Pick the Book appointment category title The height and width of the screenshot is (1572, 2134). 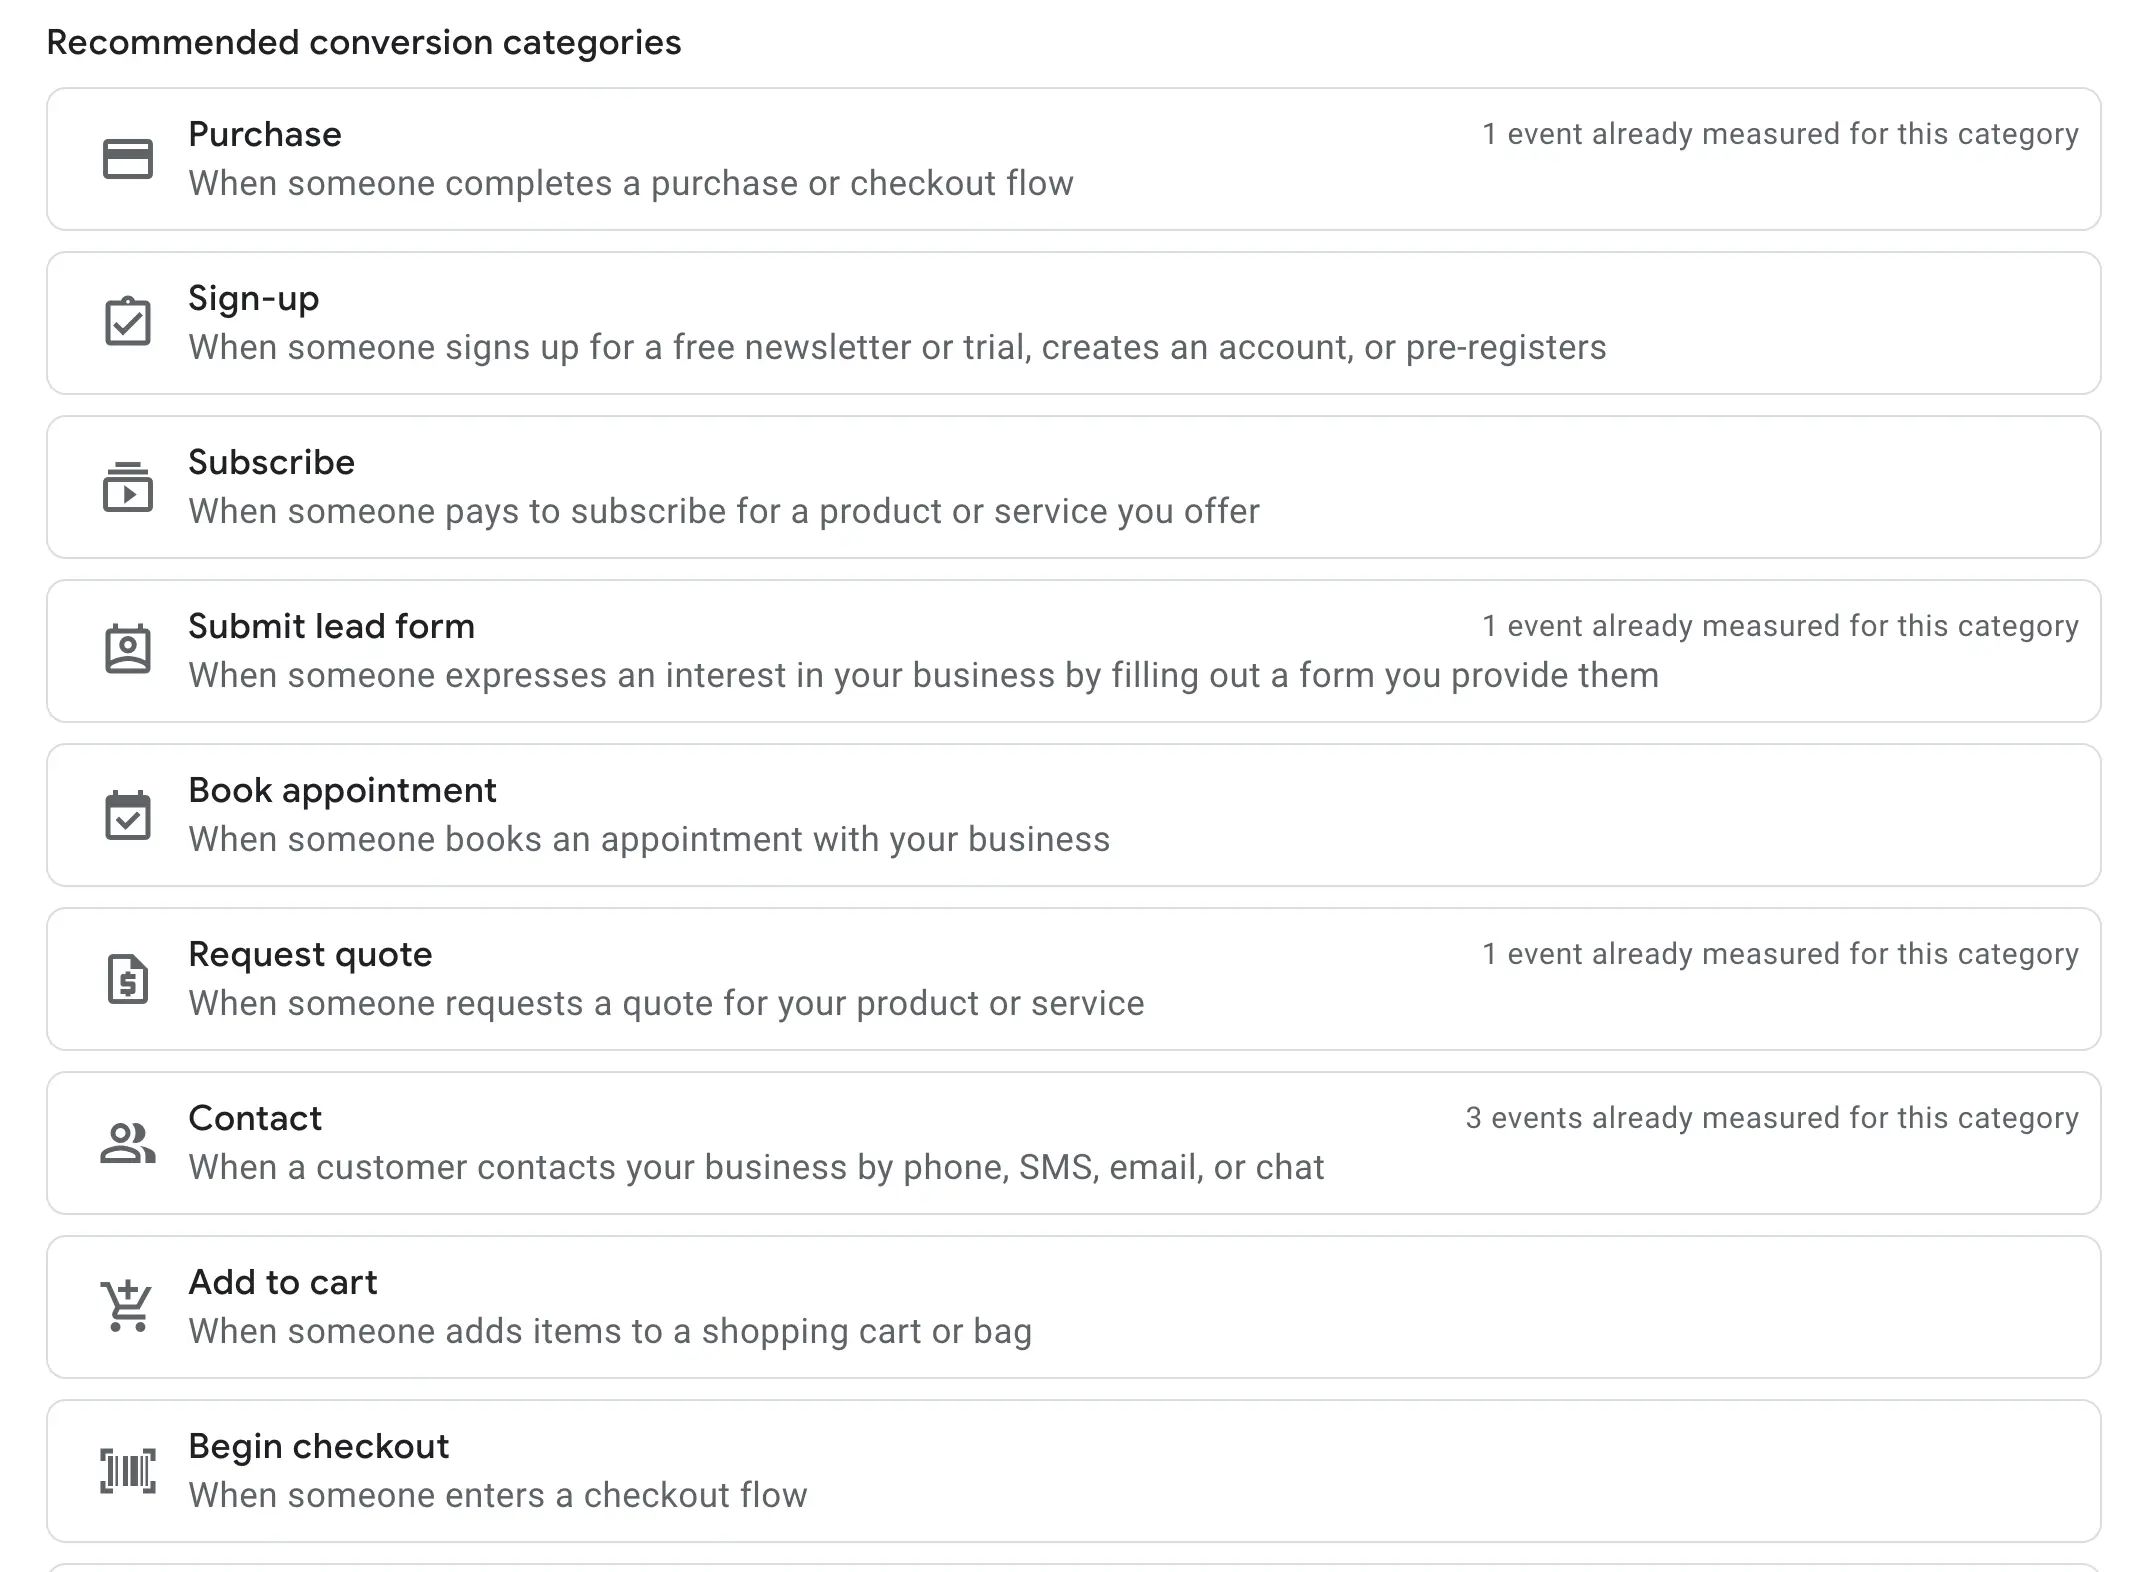[x=343, y=791]
